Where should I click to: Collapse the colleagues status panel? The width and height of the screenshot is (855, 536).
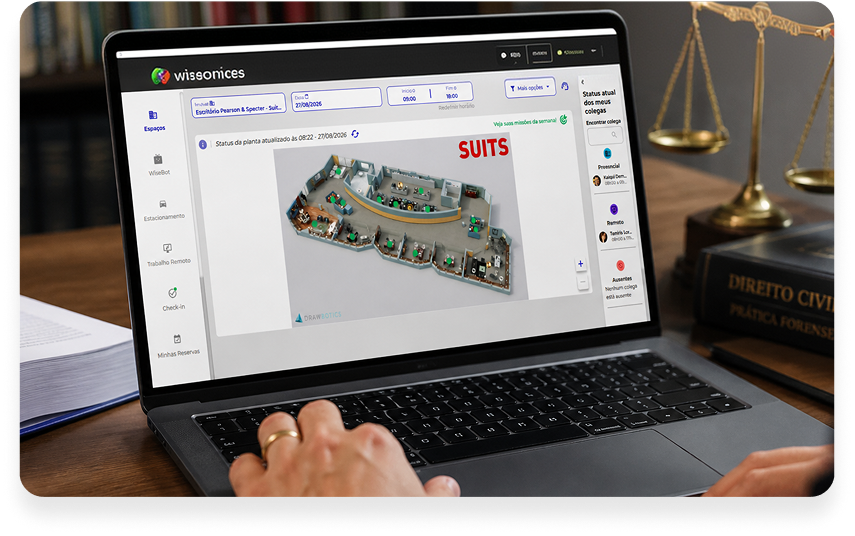click(x=582, y=82)
